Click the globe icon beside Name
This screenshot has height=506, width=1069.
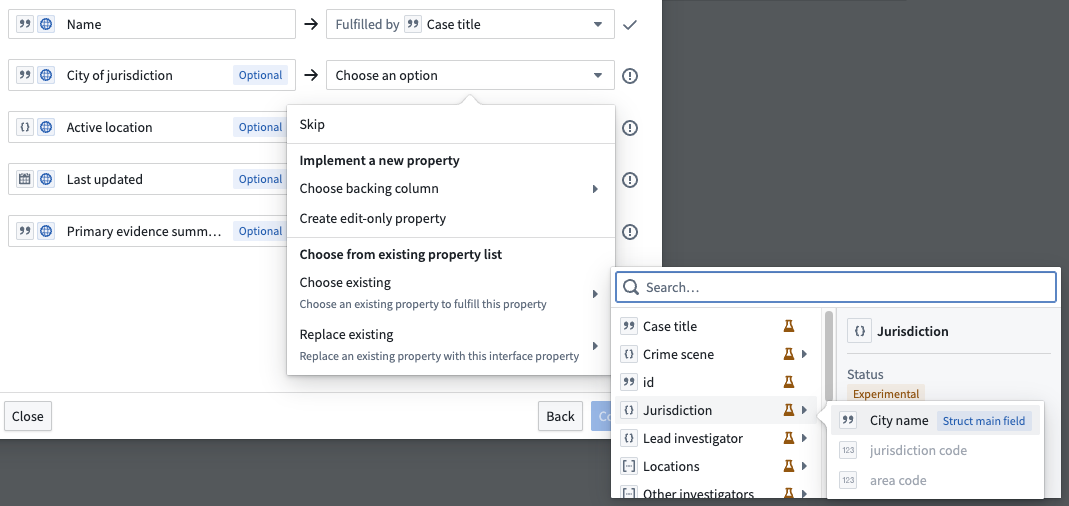click(46, 24)
